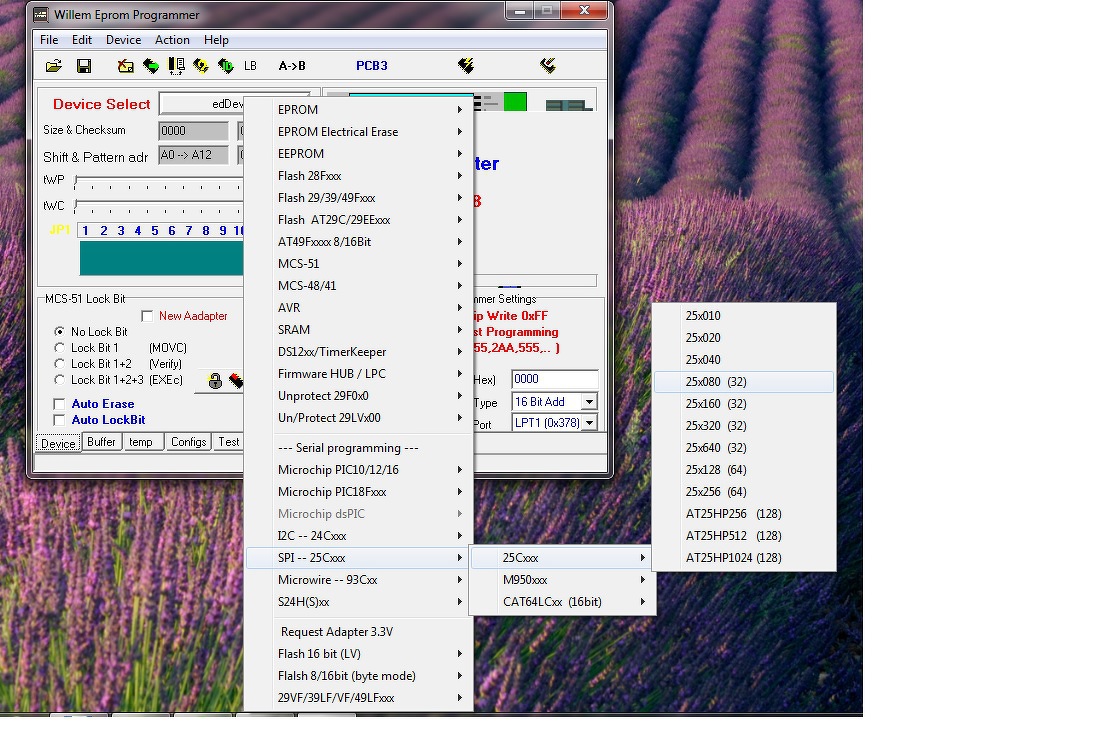Expand the EPROM submenu
This screenshot has width=1114, height=732.
click(x=359, y=109)
